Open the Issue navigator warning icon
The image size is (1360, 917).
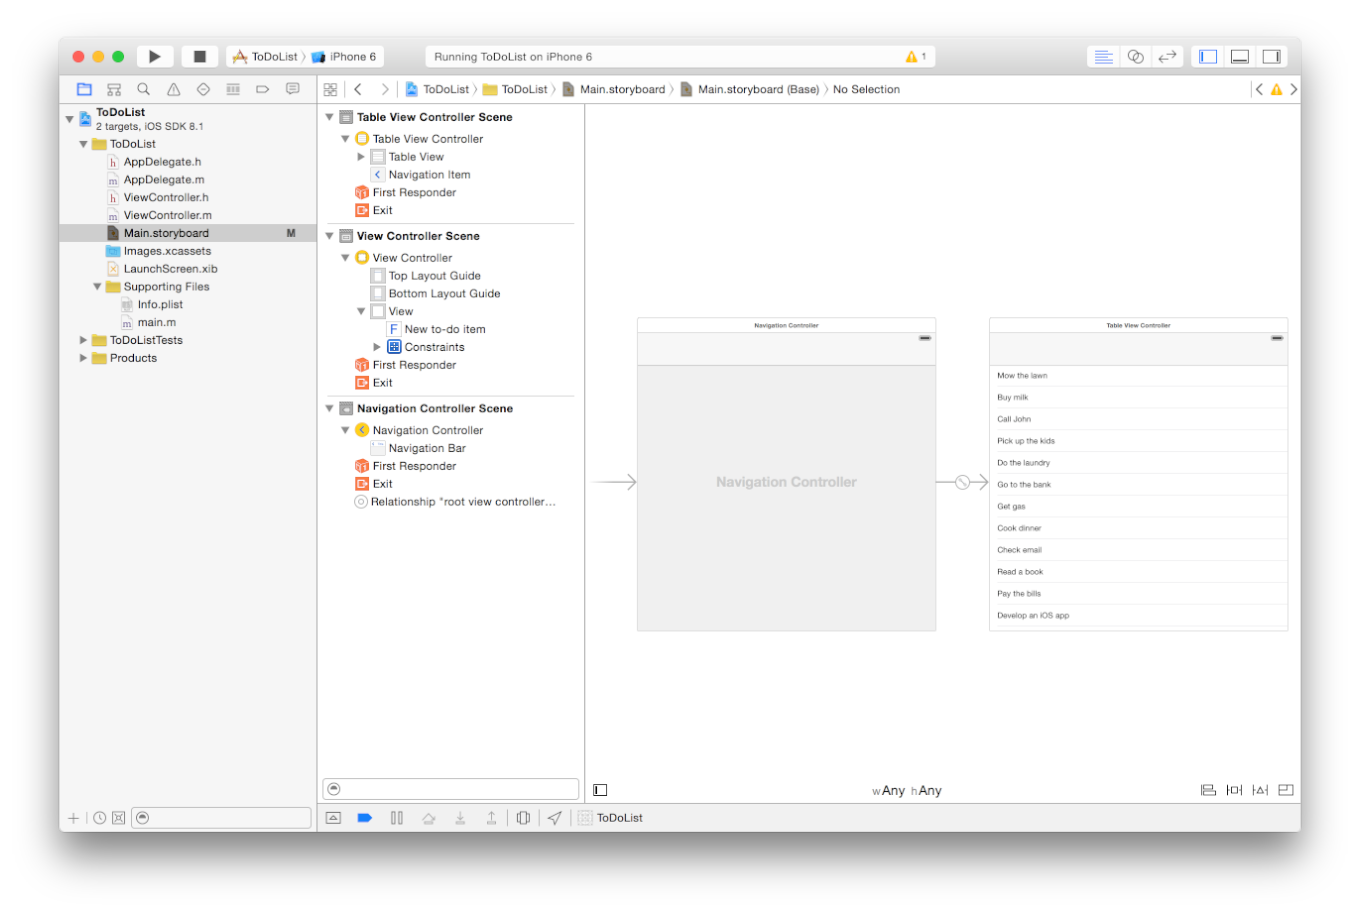pos(173,89)
